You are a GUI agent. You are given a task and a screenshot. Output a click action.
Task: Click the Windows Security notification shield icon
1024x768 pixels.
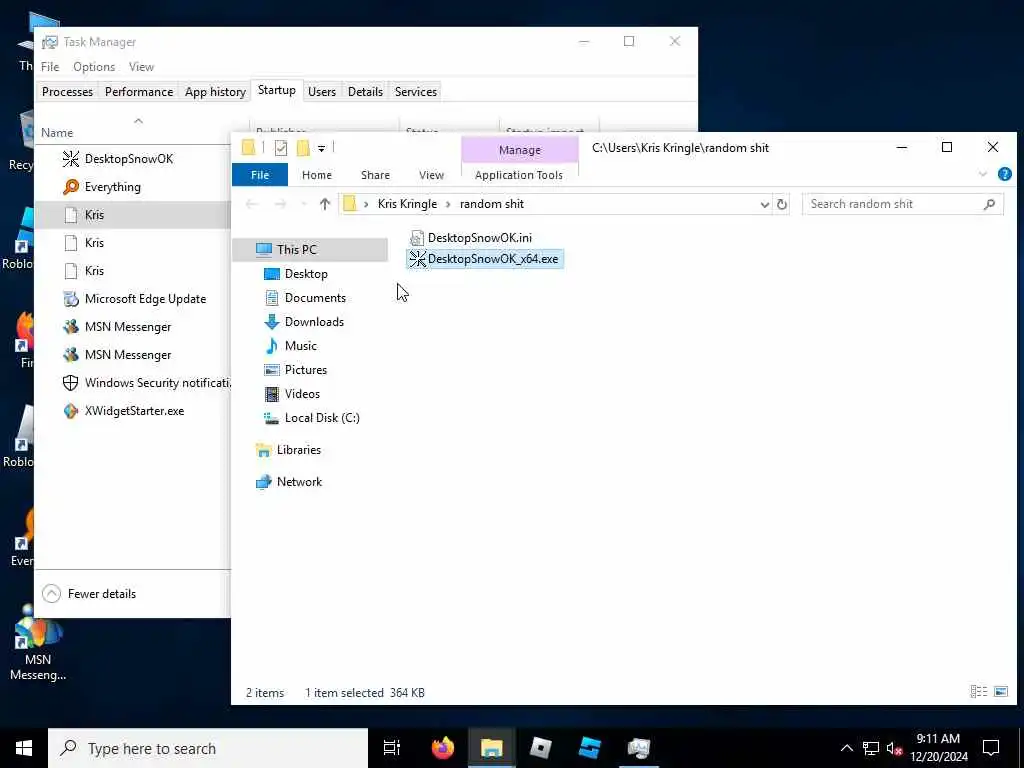point(71,383)
